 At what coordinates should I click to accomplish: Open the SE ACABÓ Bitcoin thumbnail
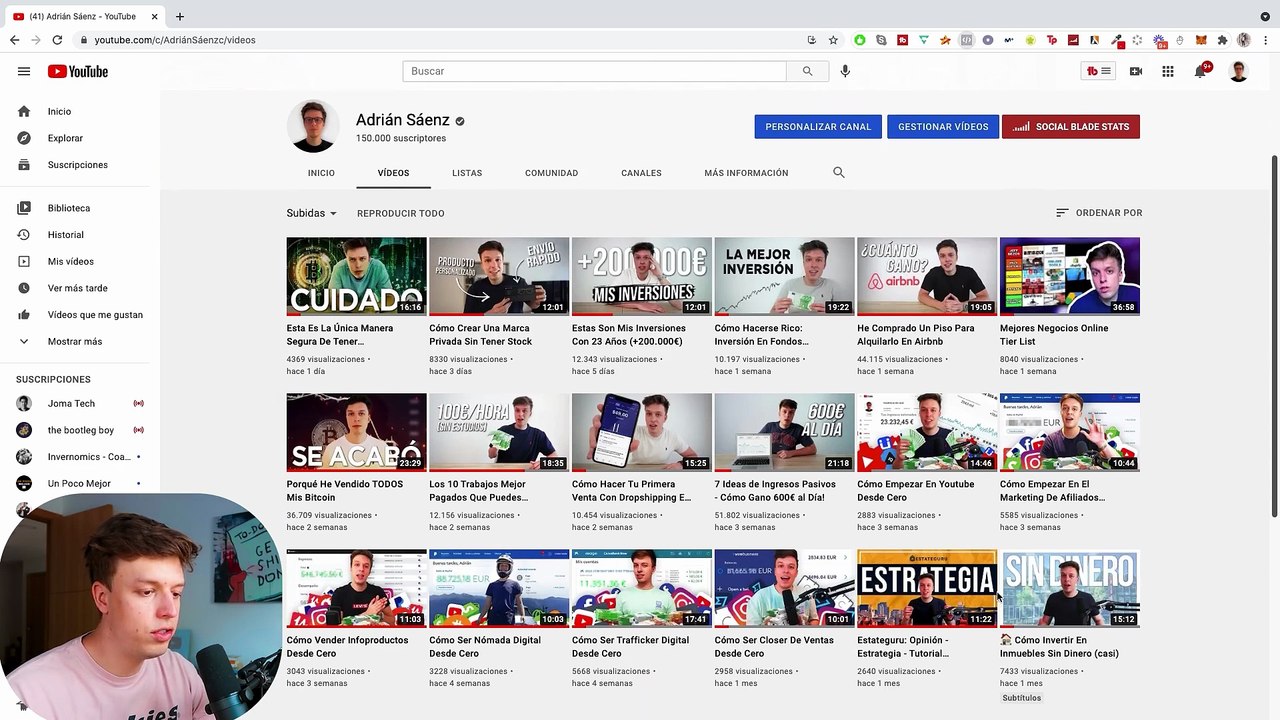click(x=356, y=432)
